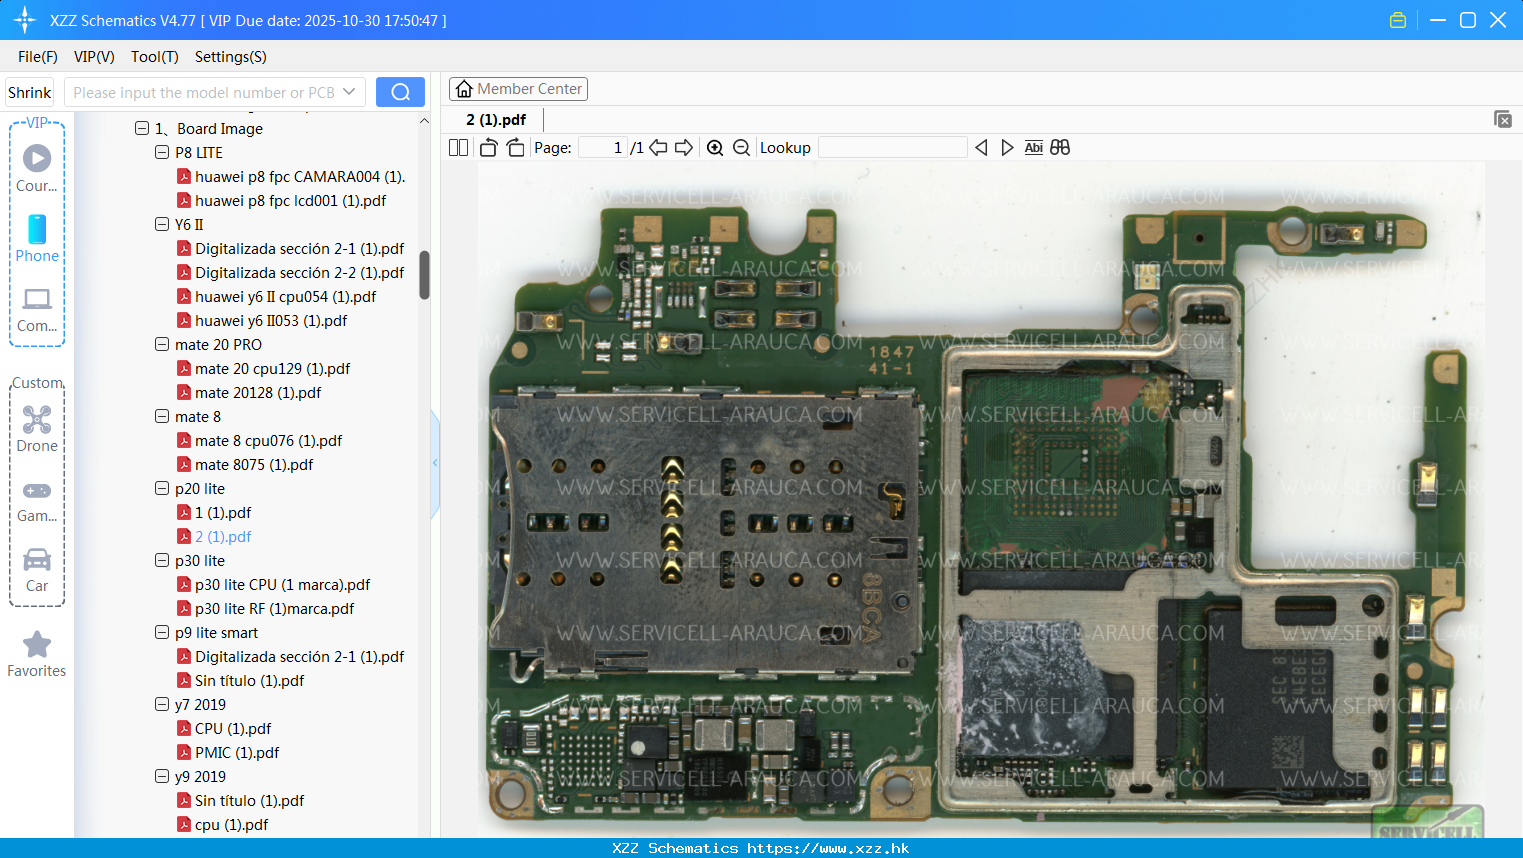Click the blue search magnifier button
The width and height of the screenshot is (1523, 858).
(x=400, y=92)
